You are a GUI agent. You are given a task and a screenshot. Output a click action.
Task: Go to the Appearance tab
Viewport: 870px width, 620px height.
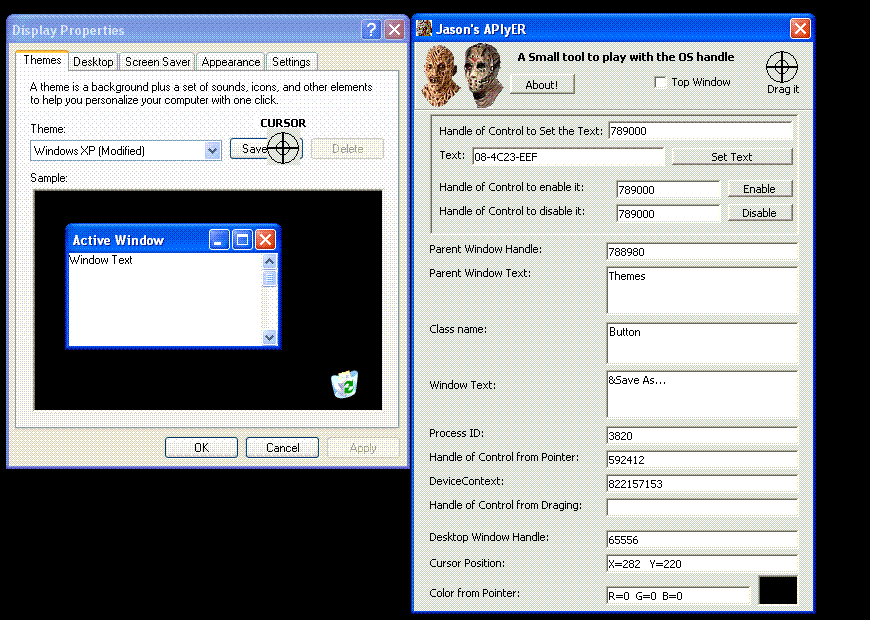[x=231, y=62]
